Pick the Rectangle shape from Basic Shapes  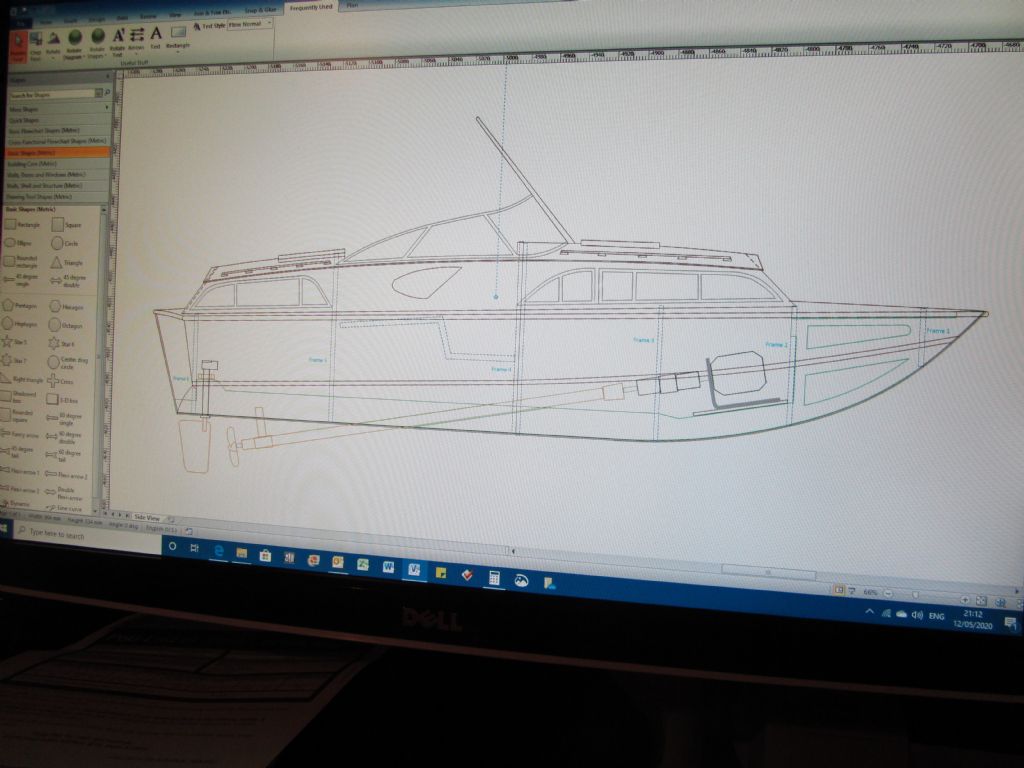click(22, 224)
